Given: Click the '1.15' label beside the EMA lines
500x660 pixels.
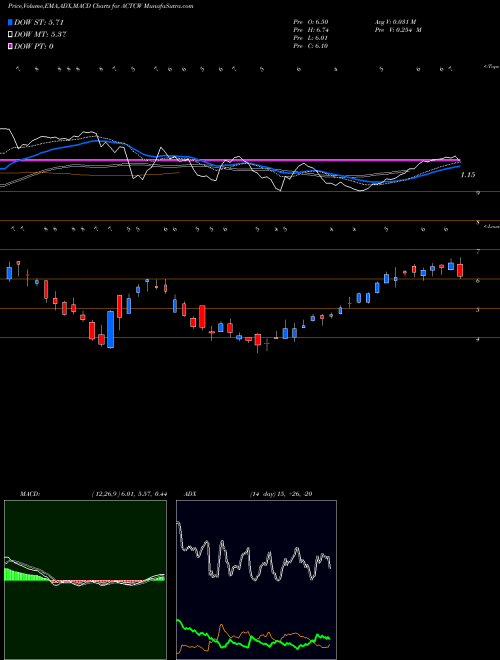Looking at the screenshot, I should point(468,175).
